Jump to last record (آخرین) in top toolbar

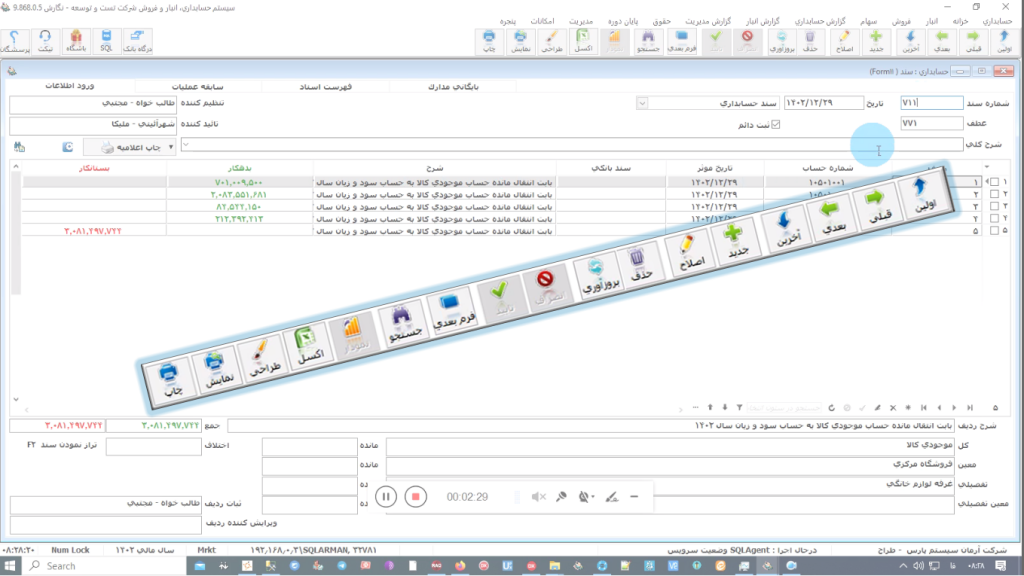910,41
